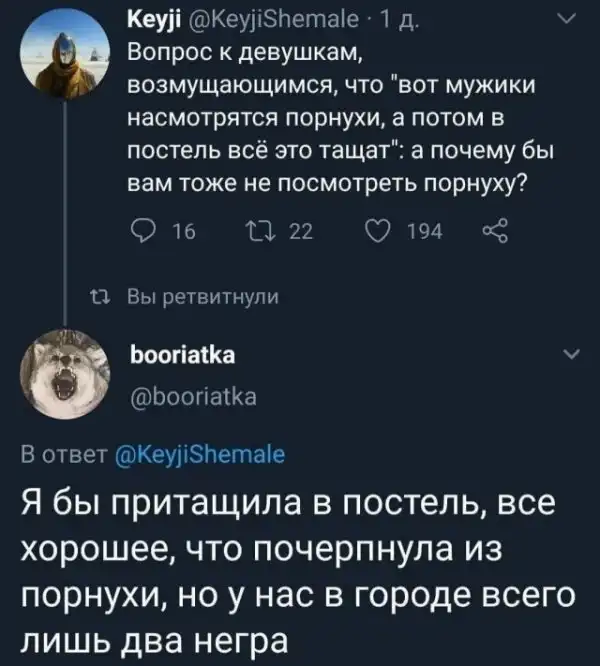Click the Keyji display name

[x=152, y=21]
